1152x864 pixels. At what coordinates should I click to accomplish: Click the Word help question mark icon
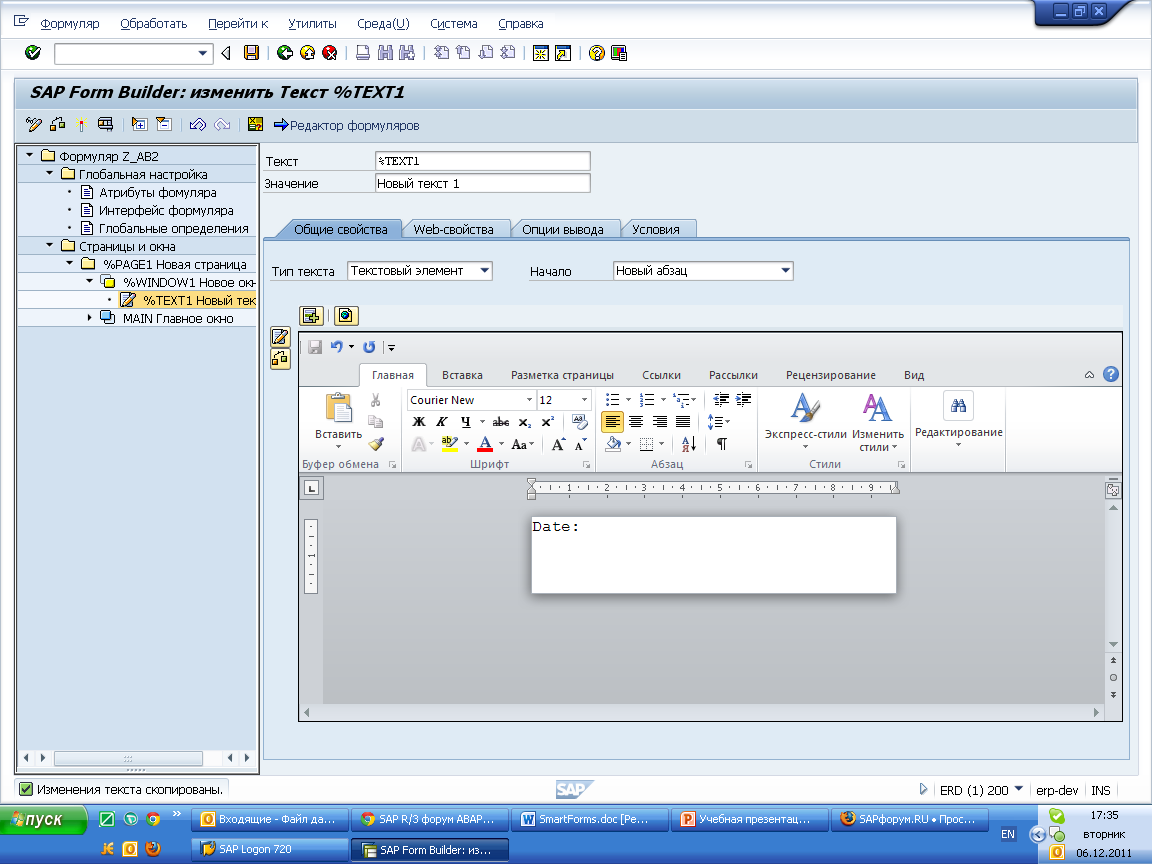1111,375
